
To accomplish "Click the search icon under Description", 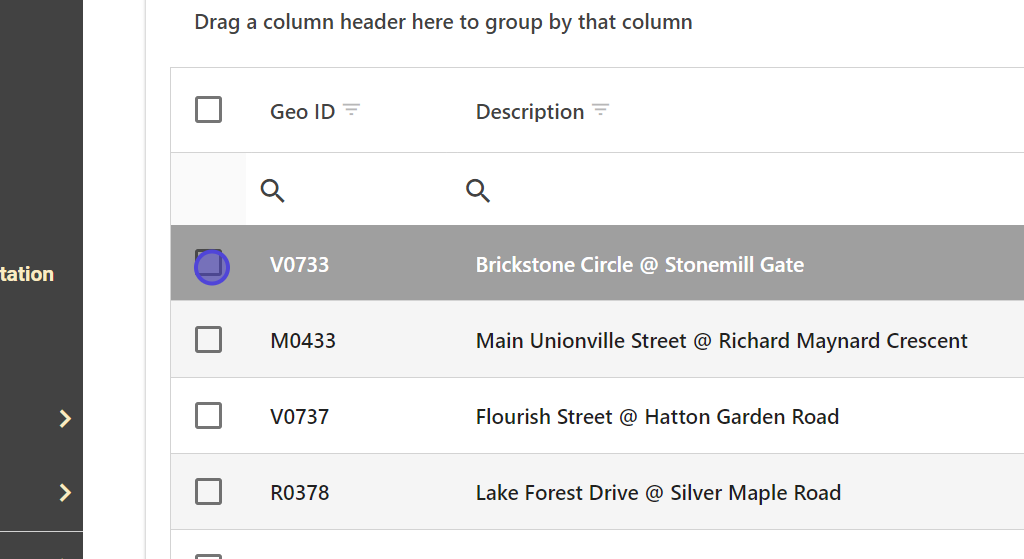I will pos(478,190).
